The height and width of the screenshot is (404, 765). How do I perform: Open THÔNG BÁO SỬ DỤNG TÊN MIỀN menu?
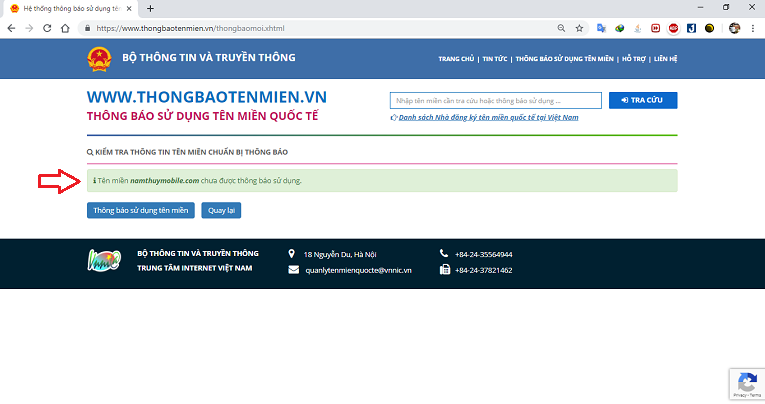pos(564,59)
